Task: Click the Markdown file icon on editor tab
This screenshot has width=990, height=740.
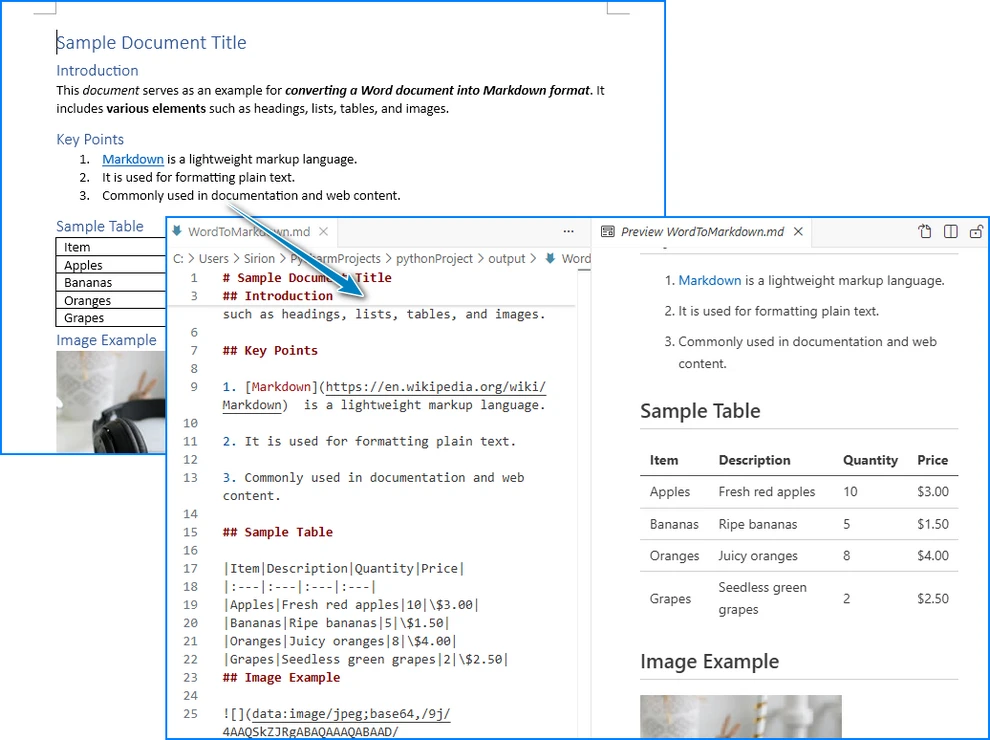Action: click(x=176, y=230)
